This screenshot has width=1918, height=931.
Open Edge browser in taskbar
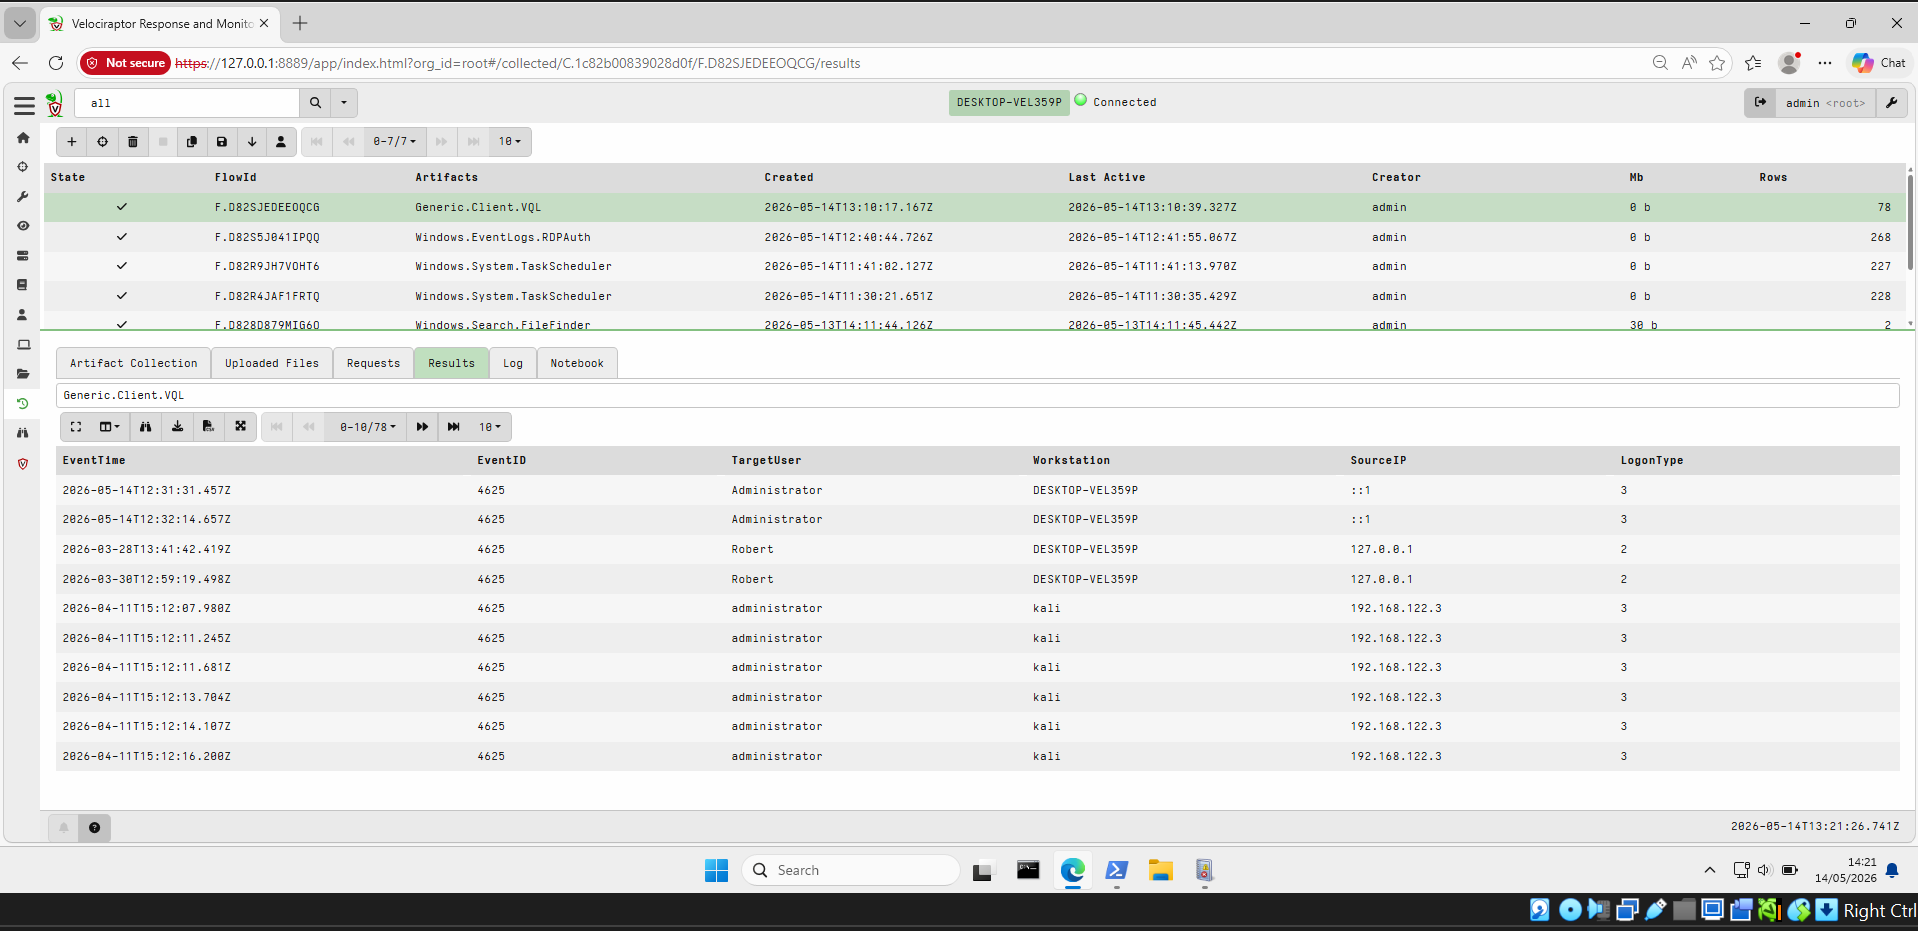(1073, 870)
